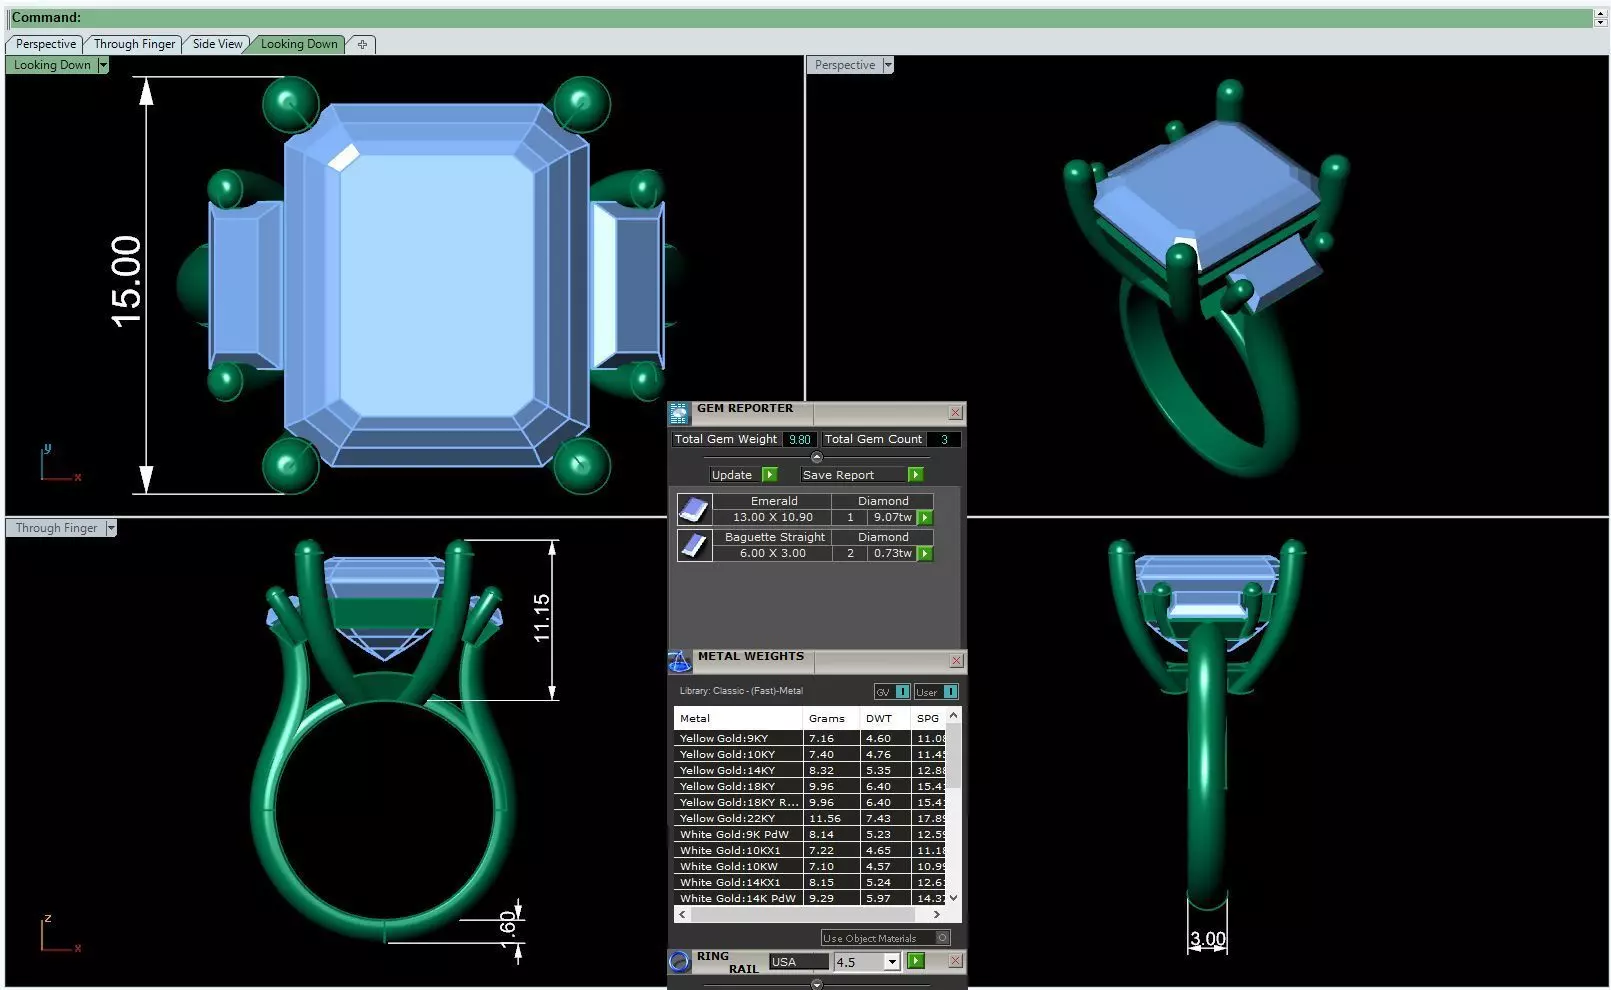Click the Emerald 13.00 X 10.90 size cell
1611x990 pixels.
point(772,518)
